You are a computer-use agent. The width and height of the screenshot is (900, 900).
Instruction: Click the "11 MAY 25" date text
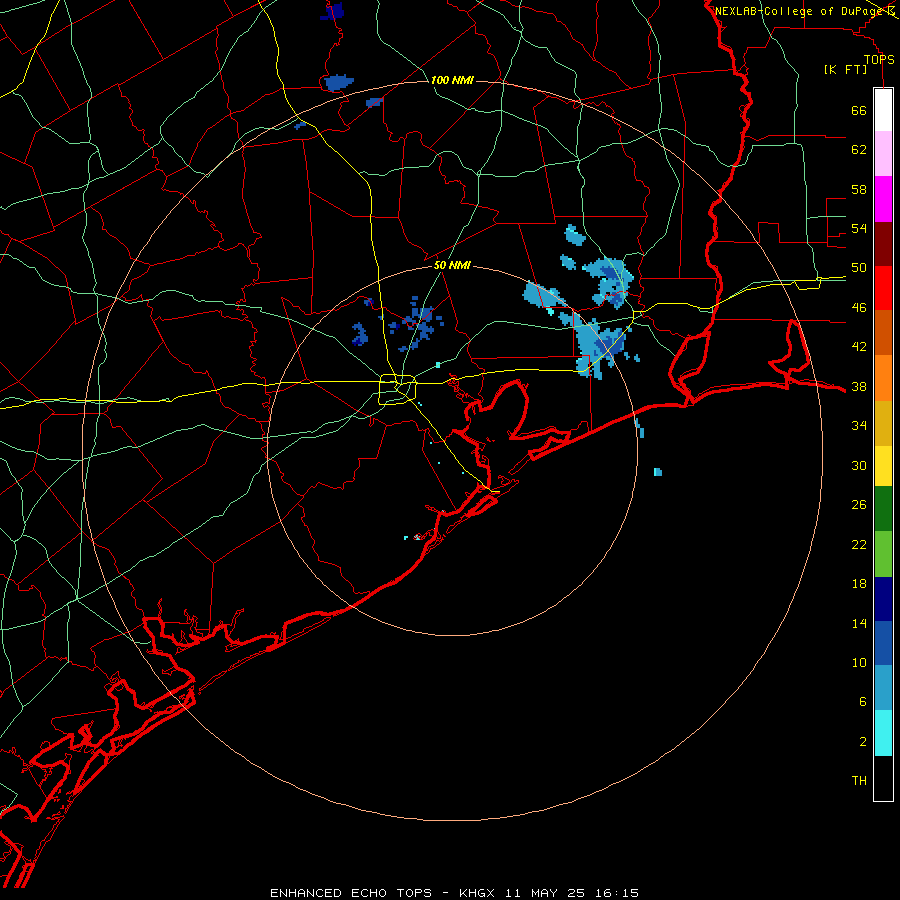click(545, 893)
